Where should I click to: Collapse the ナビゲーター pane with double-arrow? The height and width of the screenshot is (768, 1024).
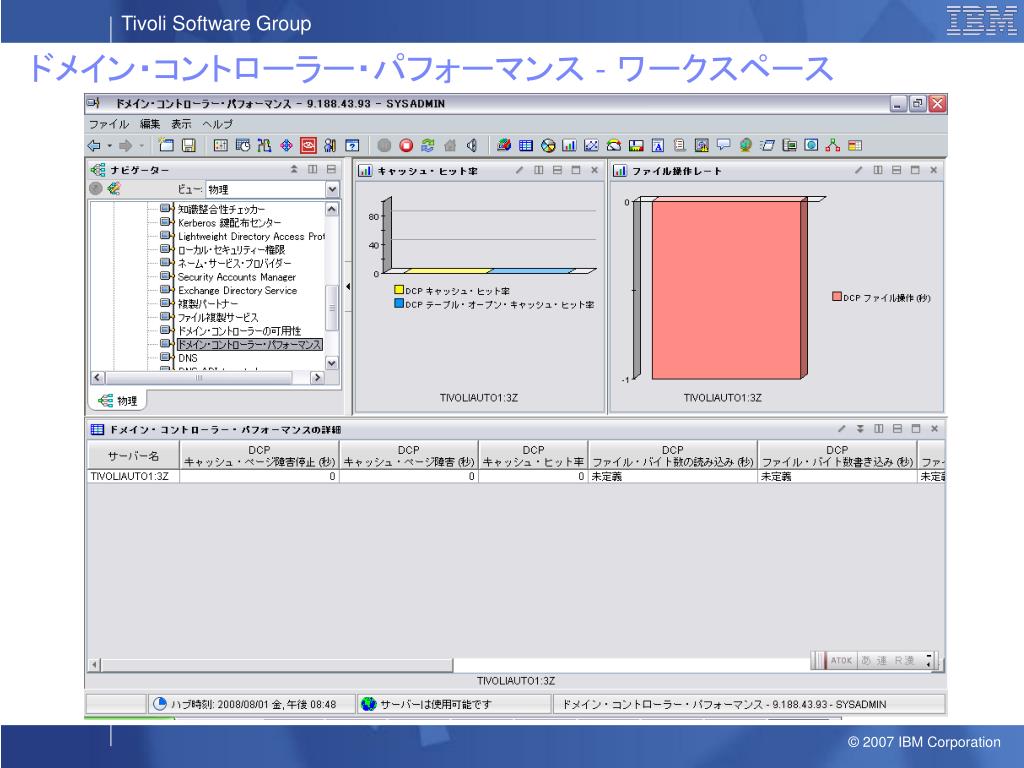pos(294,170)
